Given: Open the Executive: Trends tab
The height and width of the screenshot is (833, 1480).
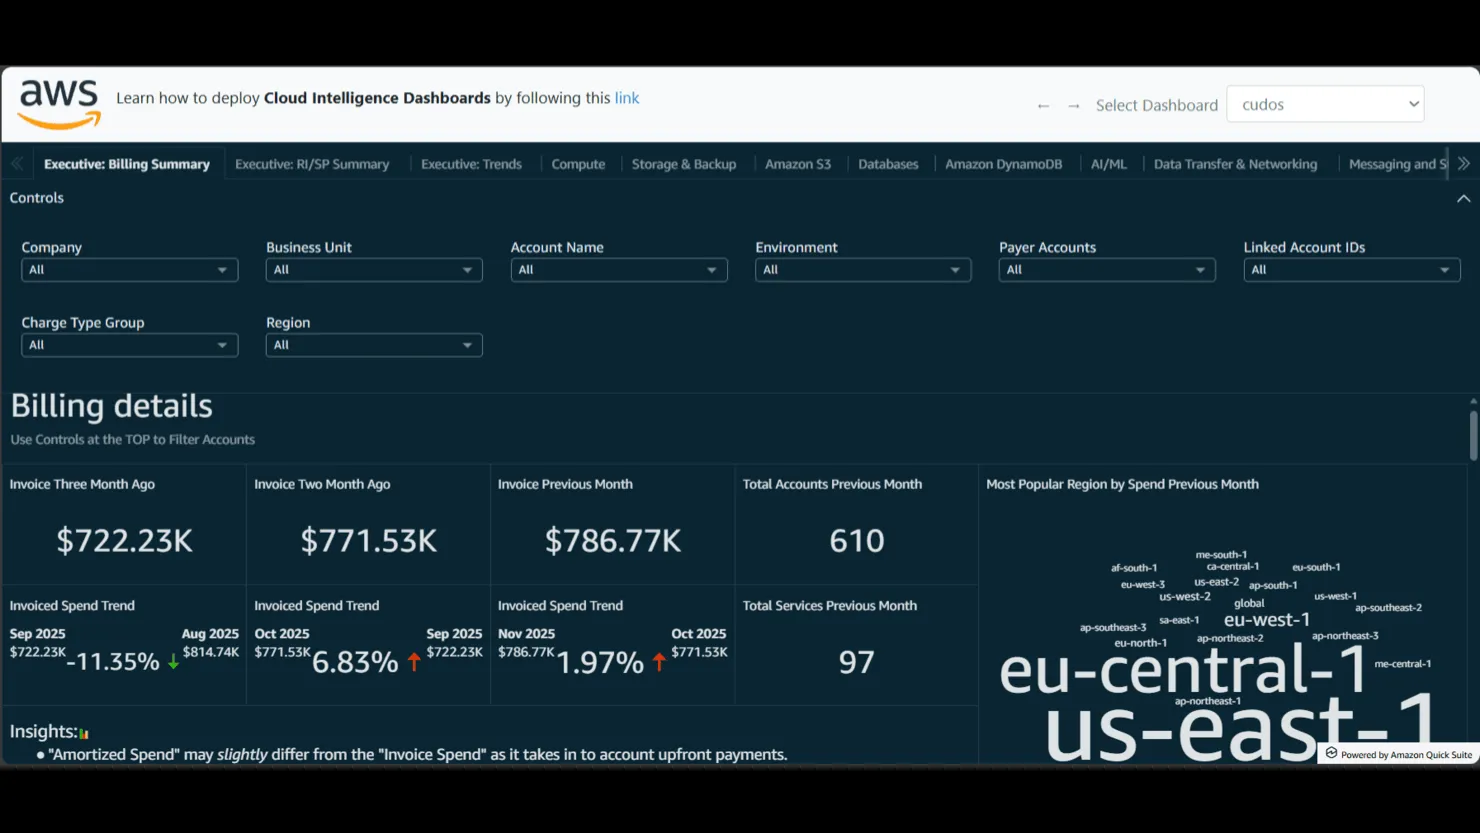Looking at the screenshot, I should (x=471, y=164).
